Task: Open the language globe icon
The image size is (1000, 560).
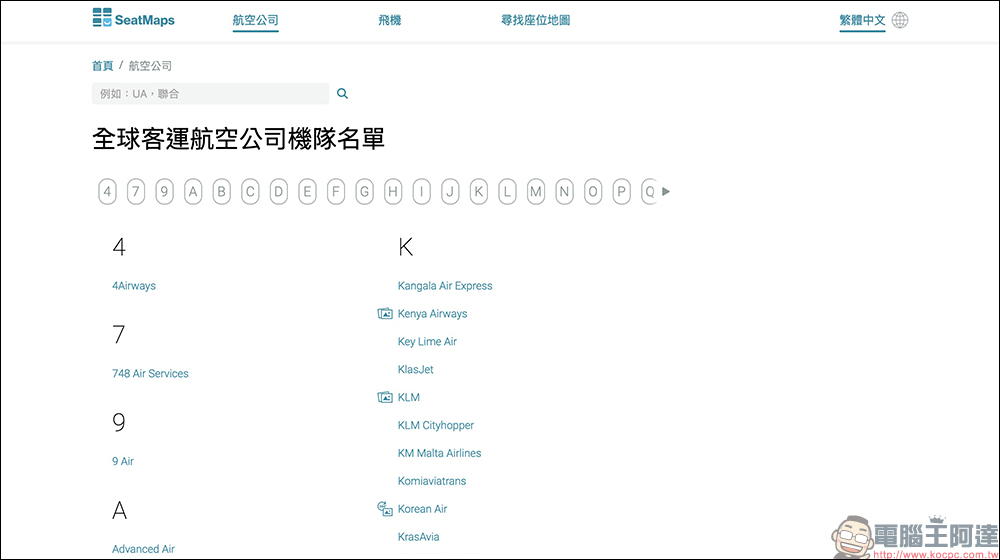Action: [900, 20]
